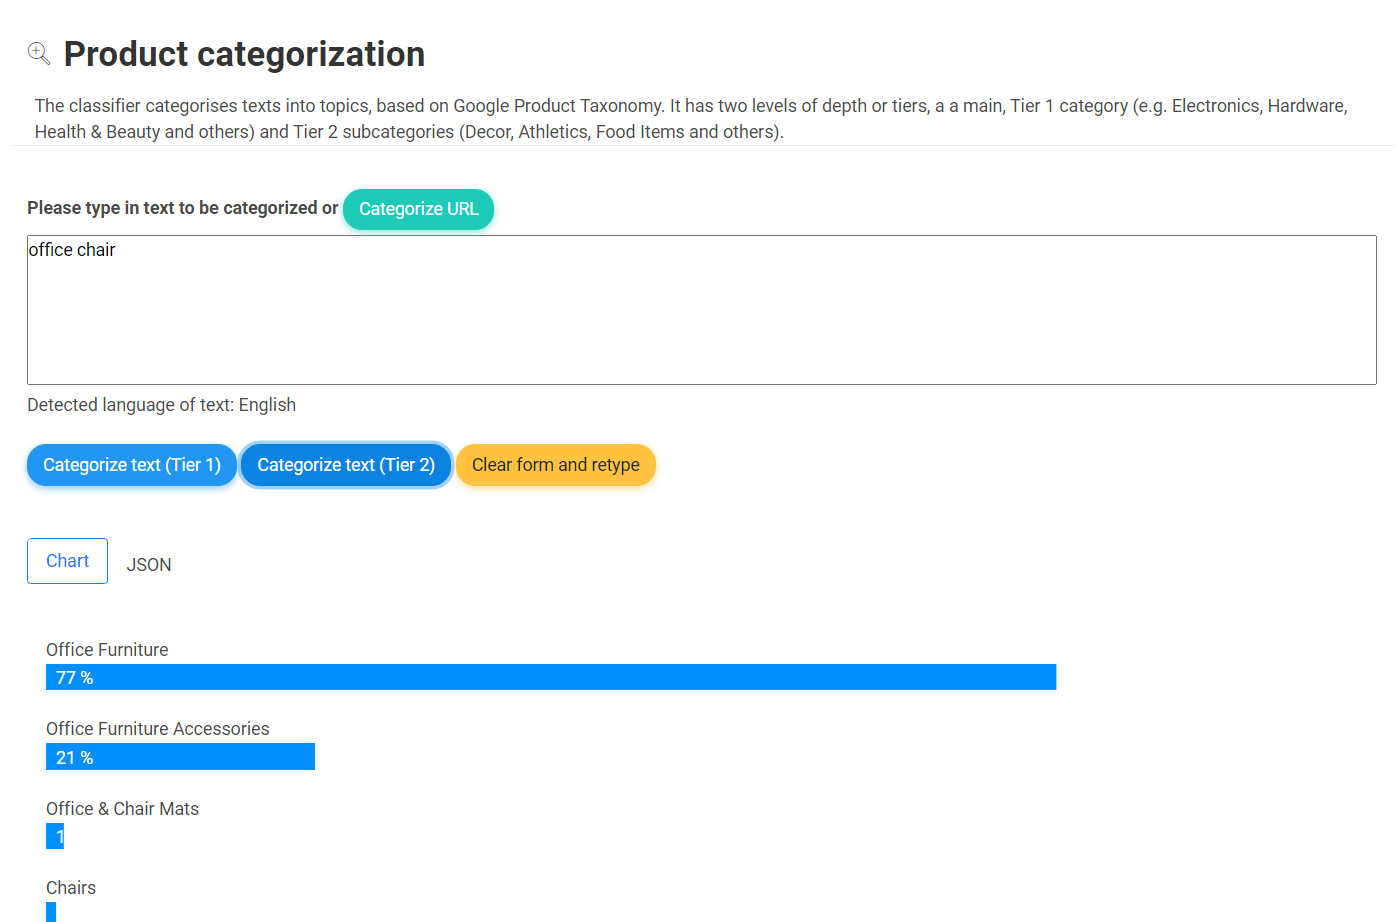Run Categorize text (Tier 2)
1400x922 pixels.
tap(346, 465)
